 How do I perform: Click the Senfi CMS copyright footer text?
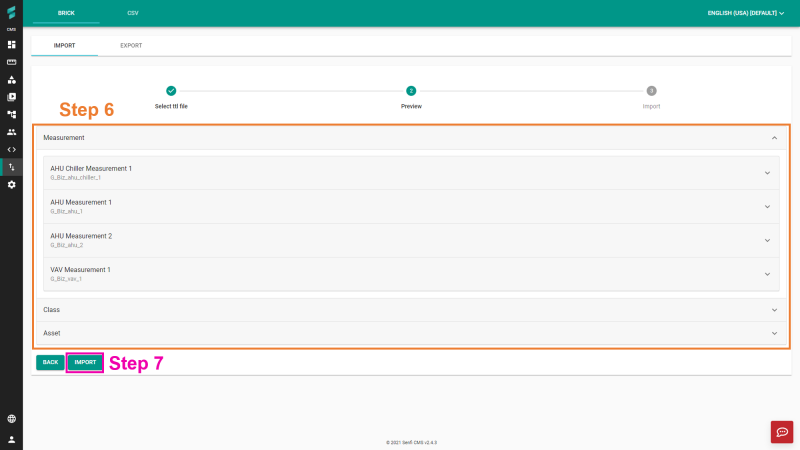point(411,442)
